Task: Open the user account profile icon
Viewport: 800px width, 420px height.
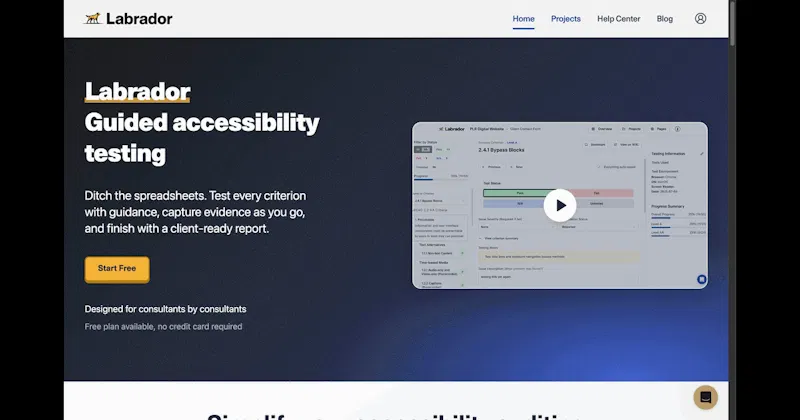Action: point(701,19)
